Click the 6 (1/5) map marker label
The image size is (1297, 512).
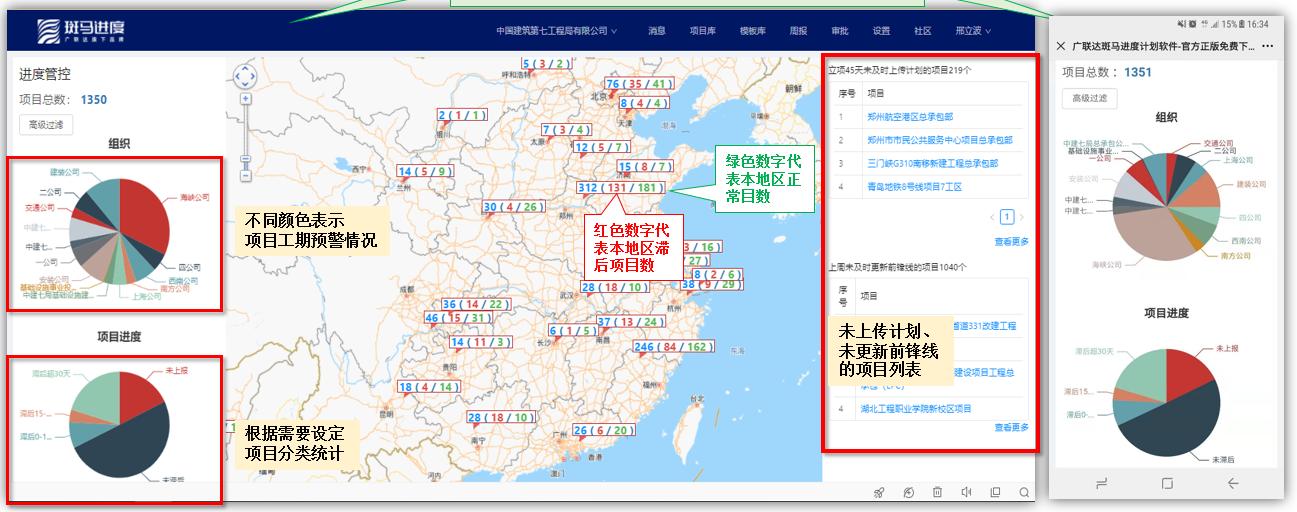tap(573, 331)
